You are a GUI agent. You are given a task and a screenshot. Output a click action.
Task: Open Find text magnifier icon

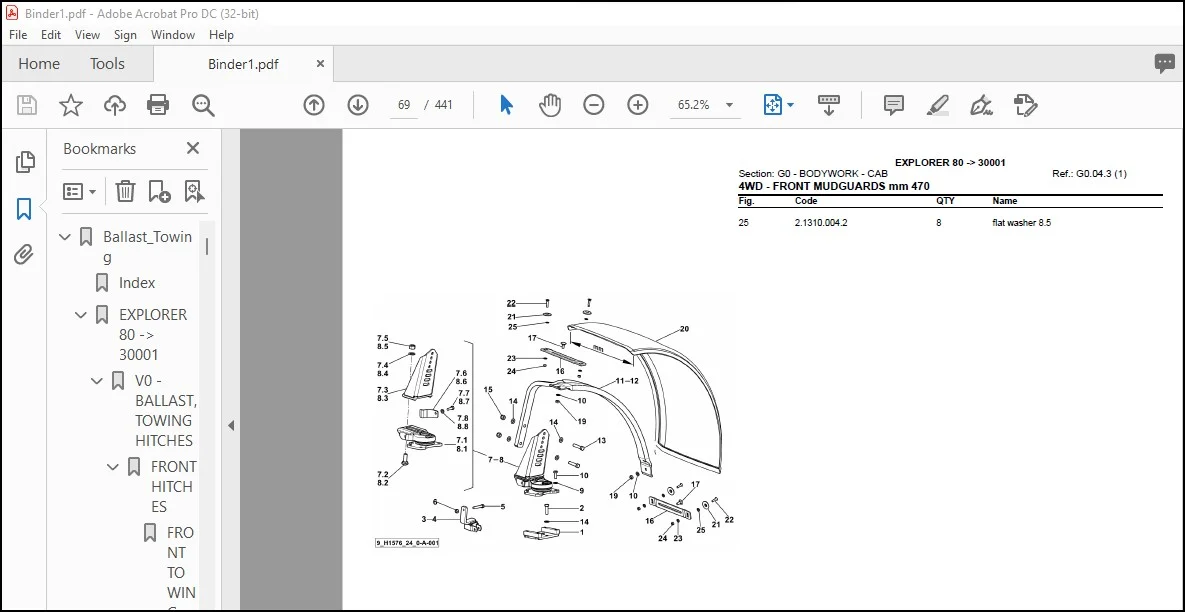[x=203, y=105]
